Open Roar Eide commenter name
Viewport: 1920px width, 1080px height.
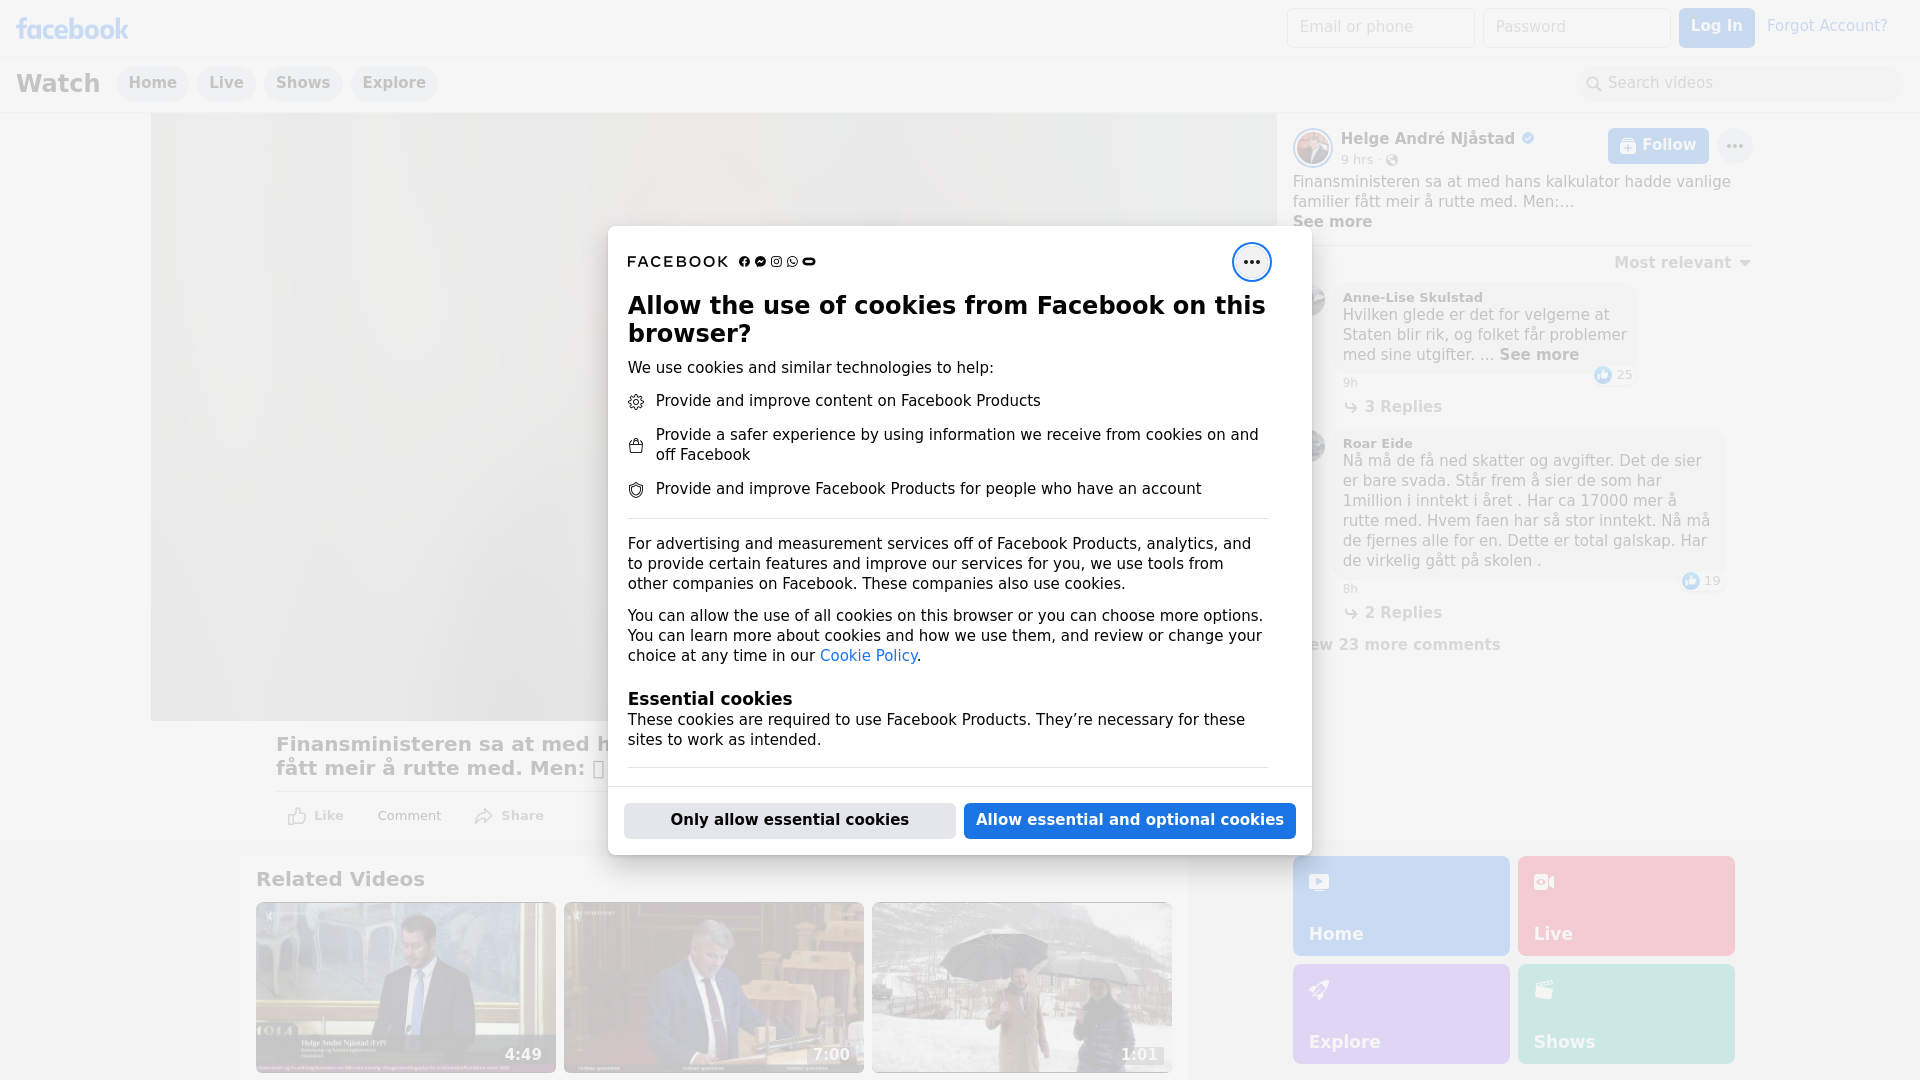(1377, 444)
